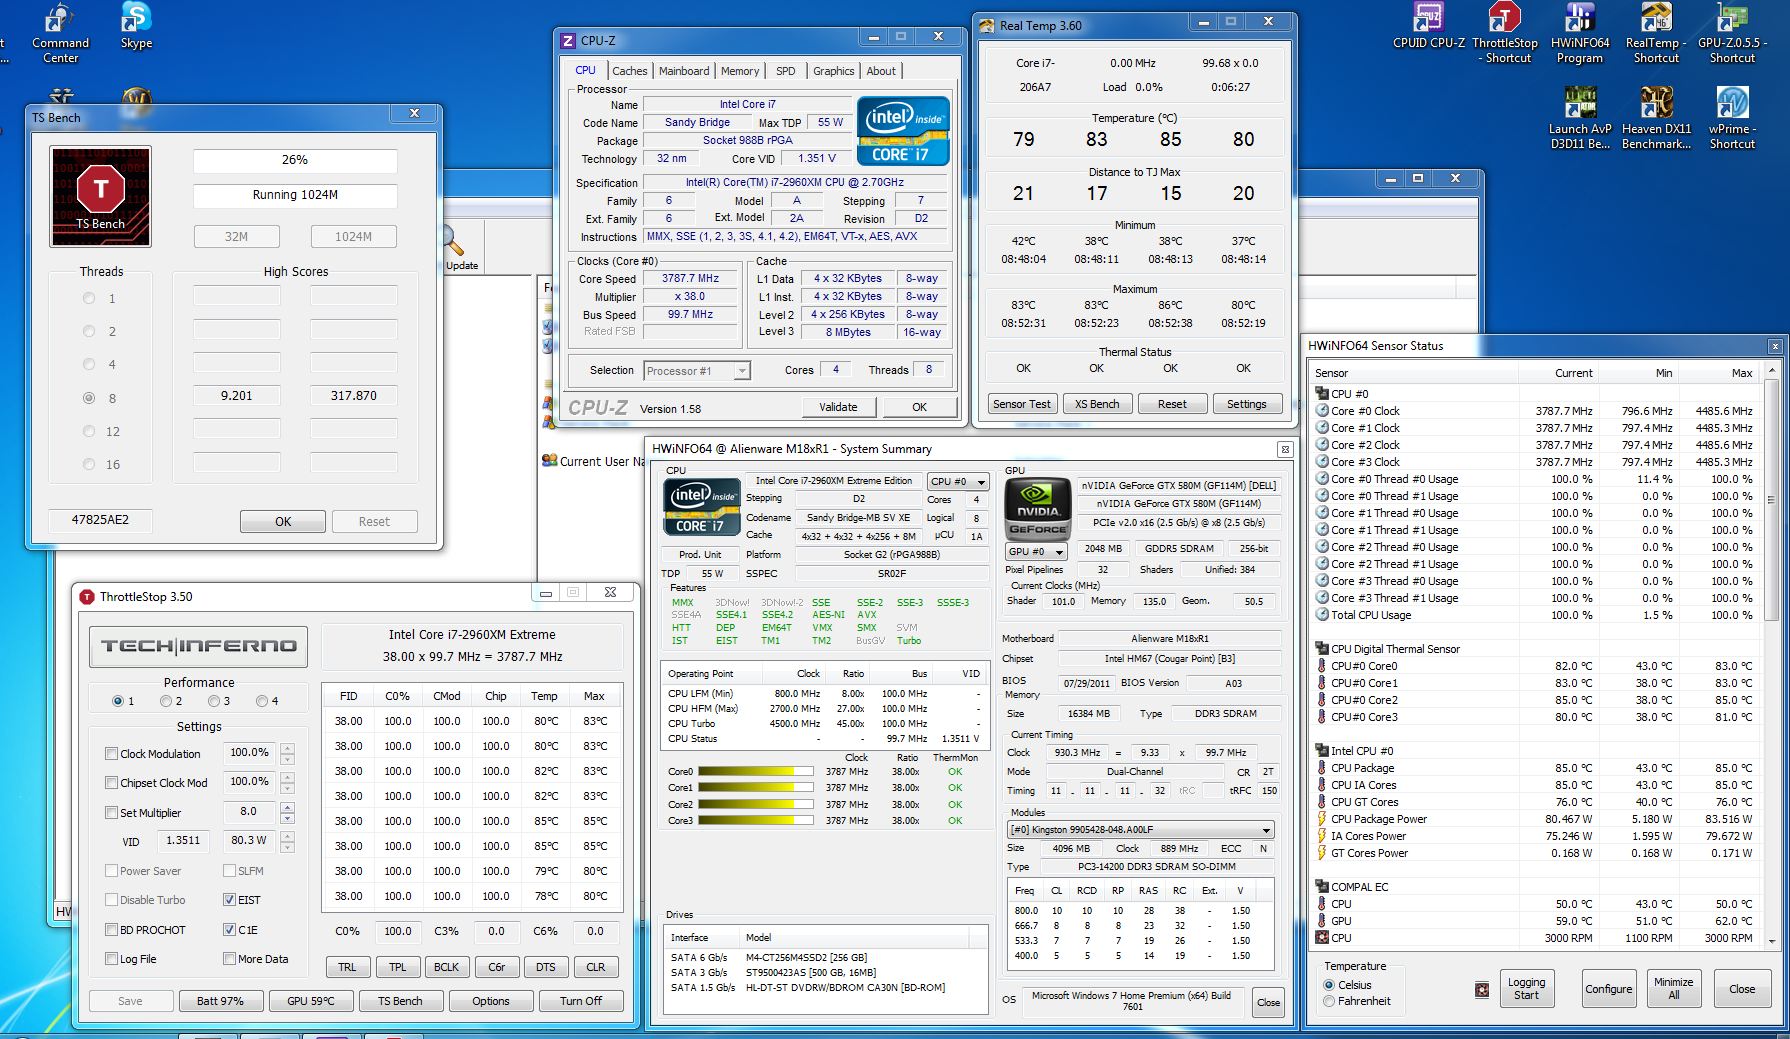Launch GPU-Z.0.5.5 desktop shortcut
Image resolution: width=1790 pixels, height=1039 pixels.
1732,33
